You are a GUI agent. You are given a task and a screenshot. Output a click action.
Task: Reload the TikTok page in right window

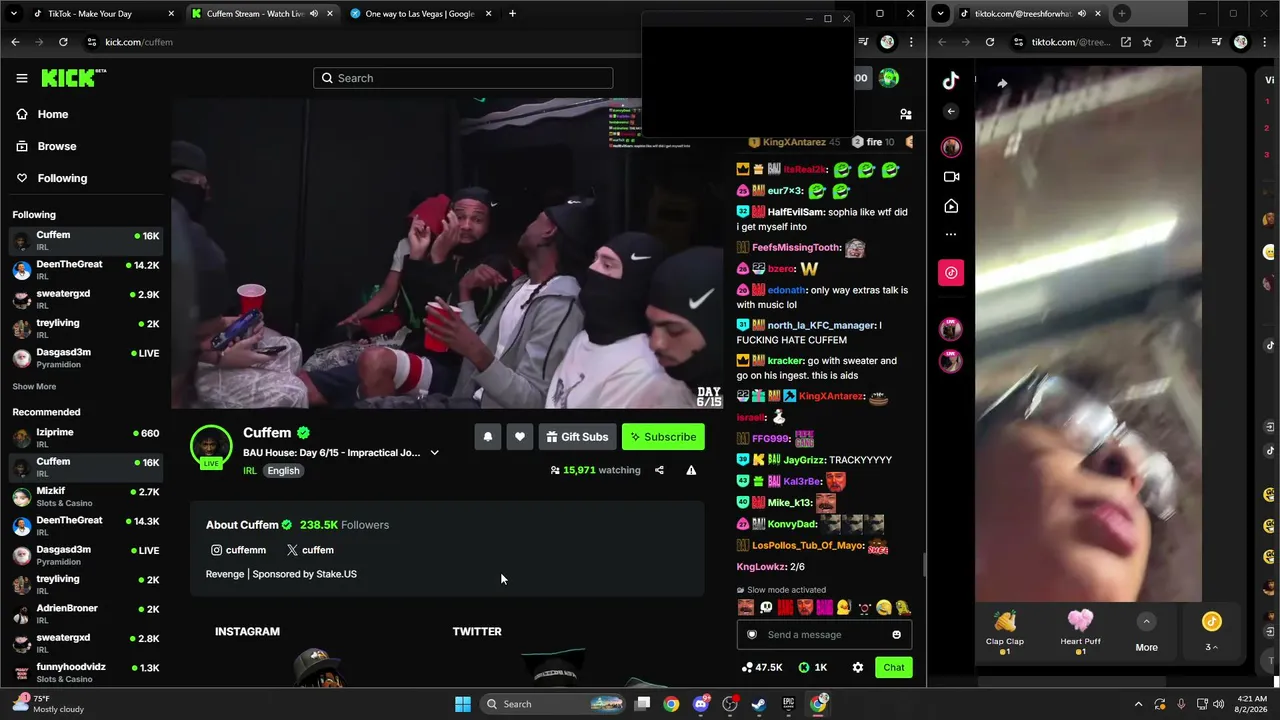pos(990,42)
